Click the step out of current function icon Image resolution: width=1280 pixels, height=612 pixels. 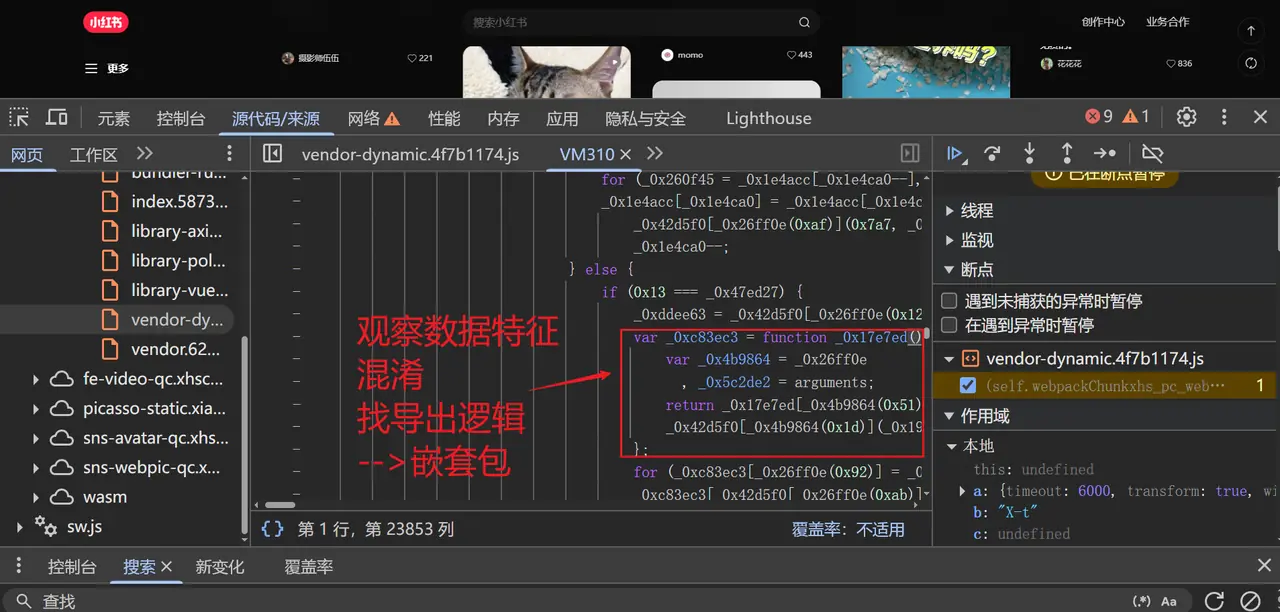click(1067, 153)
